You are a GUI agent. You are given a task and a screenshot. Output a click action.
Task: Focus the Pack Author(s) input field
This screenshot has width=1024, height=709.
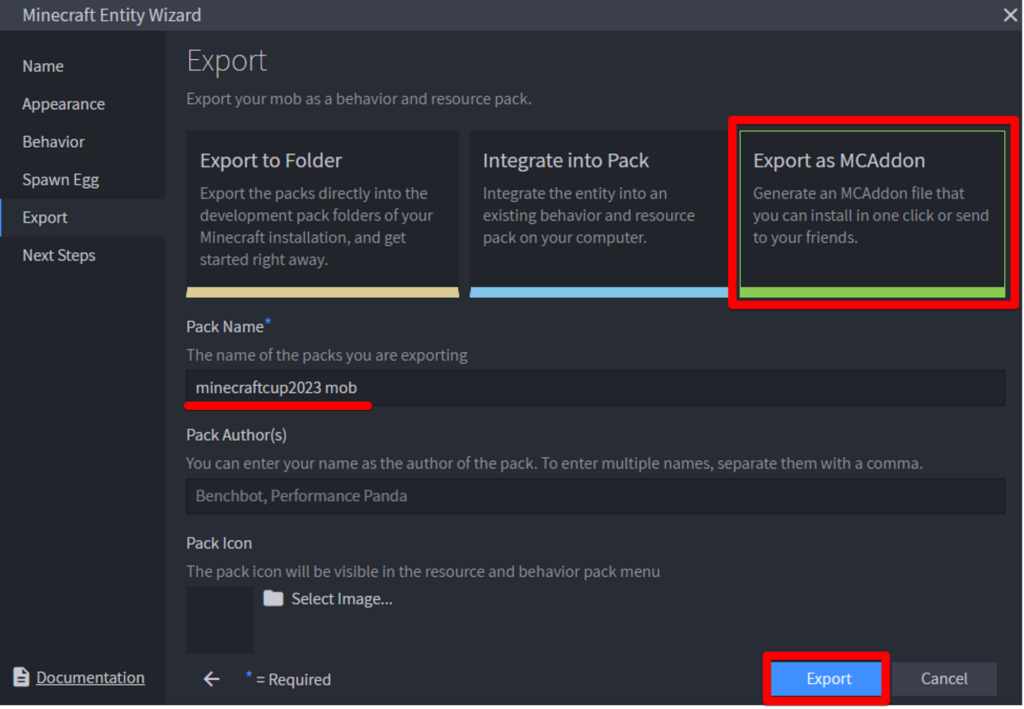(595, 496)
